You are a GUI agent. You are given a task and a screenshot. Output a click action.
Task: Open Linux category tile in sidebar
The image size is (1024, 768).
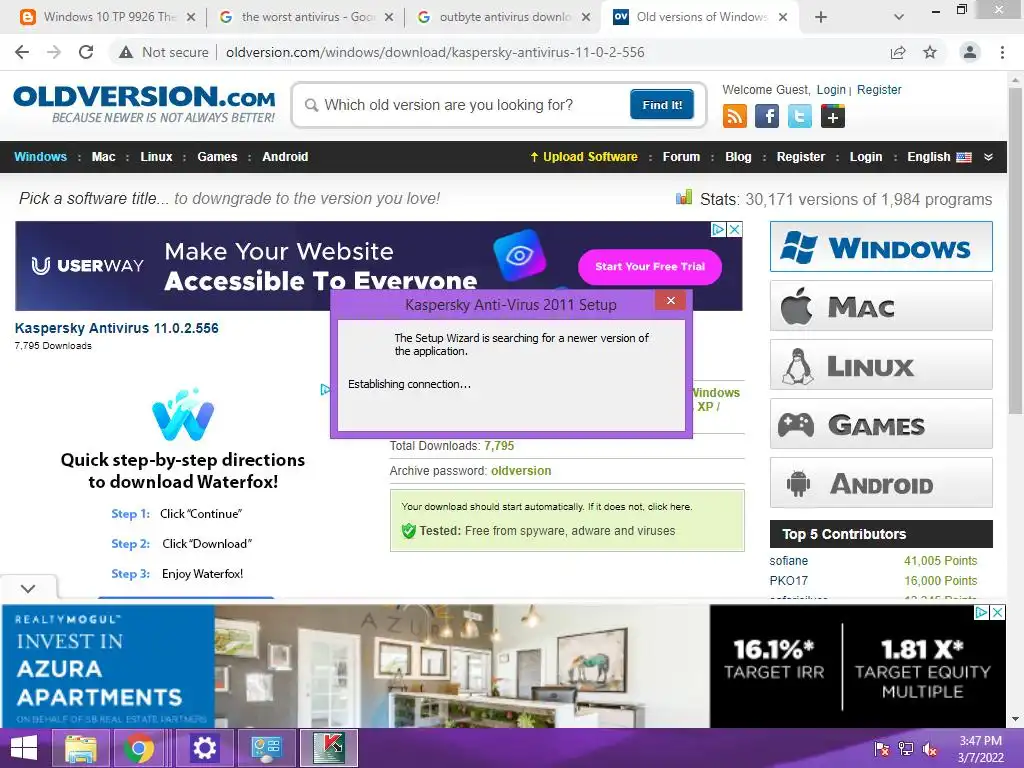(881, 364)
